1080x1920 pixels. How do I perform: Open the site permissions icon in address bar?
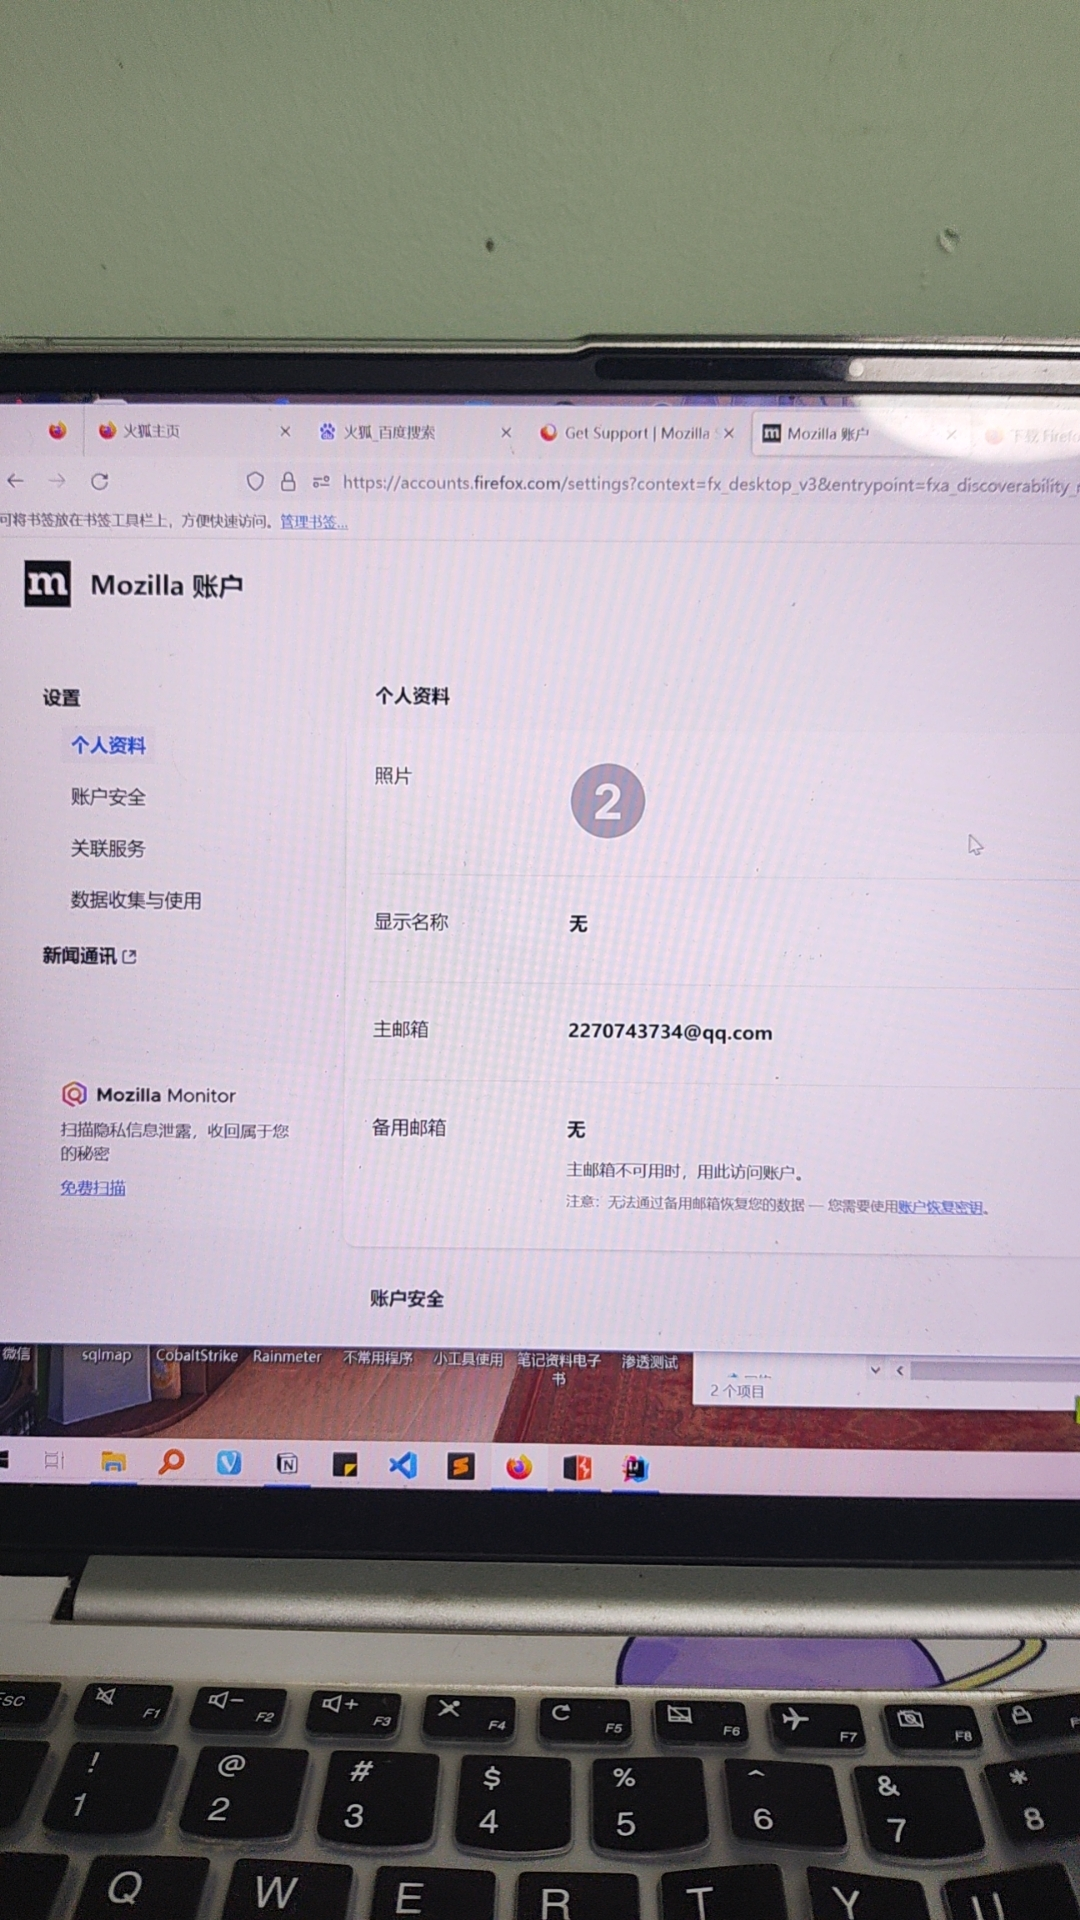321,482
